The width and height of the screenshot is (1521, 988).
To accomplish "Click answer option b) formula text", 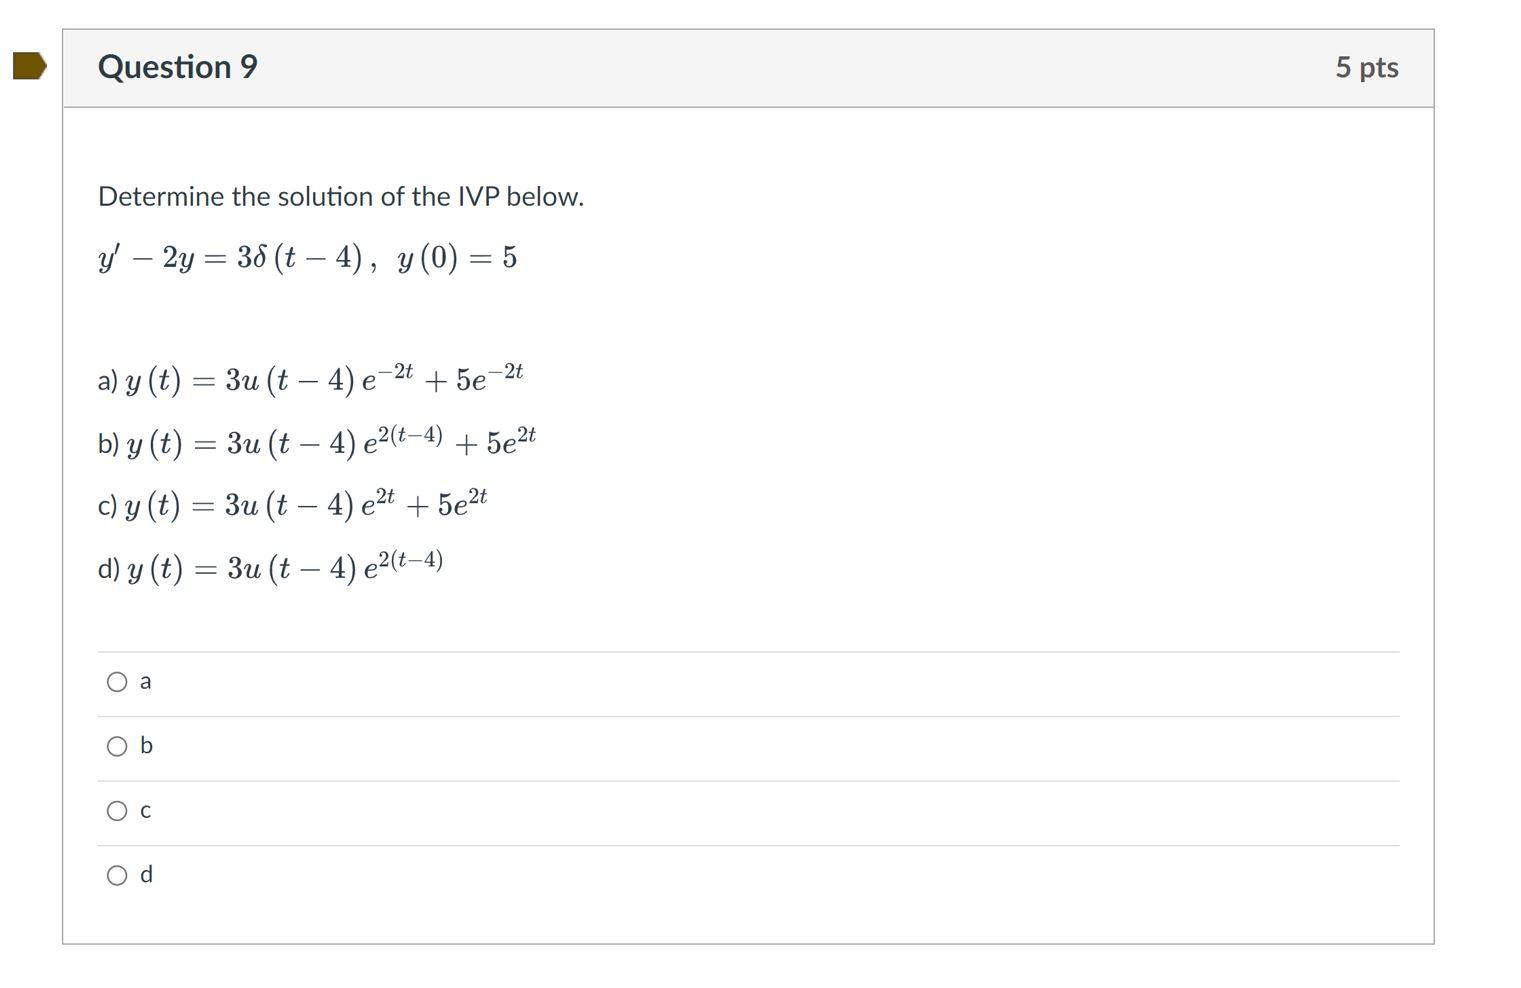I will (315, 440).
